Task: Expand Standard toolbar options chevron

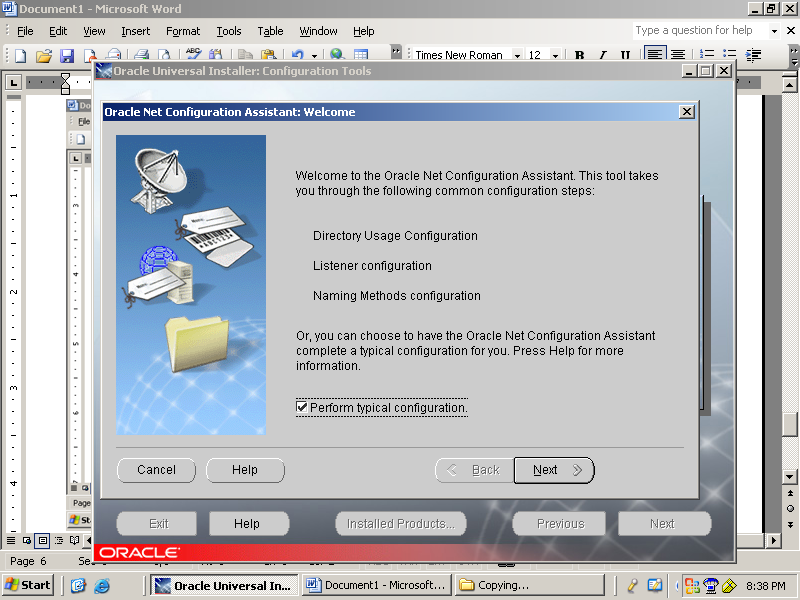Action: (x=396, y=52)
